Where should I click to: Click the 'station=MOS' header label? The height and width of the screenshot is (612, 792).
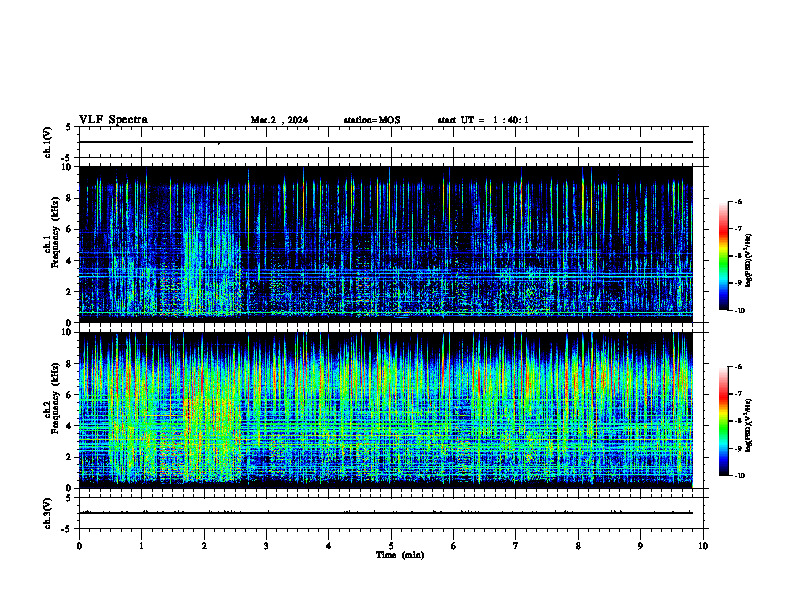(372, 120)
